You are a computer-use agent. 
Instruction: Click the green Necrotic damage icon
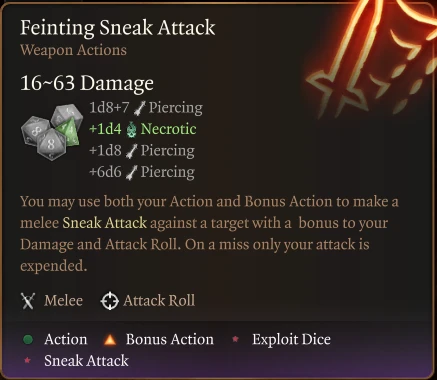(131, 129)
